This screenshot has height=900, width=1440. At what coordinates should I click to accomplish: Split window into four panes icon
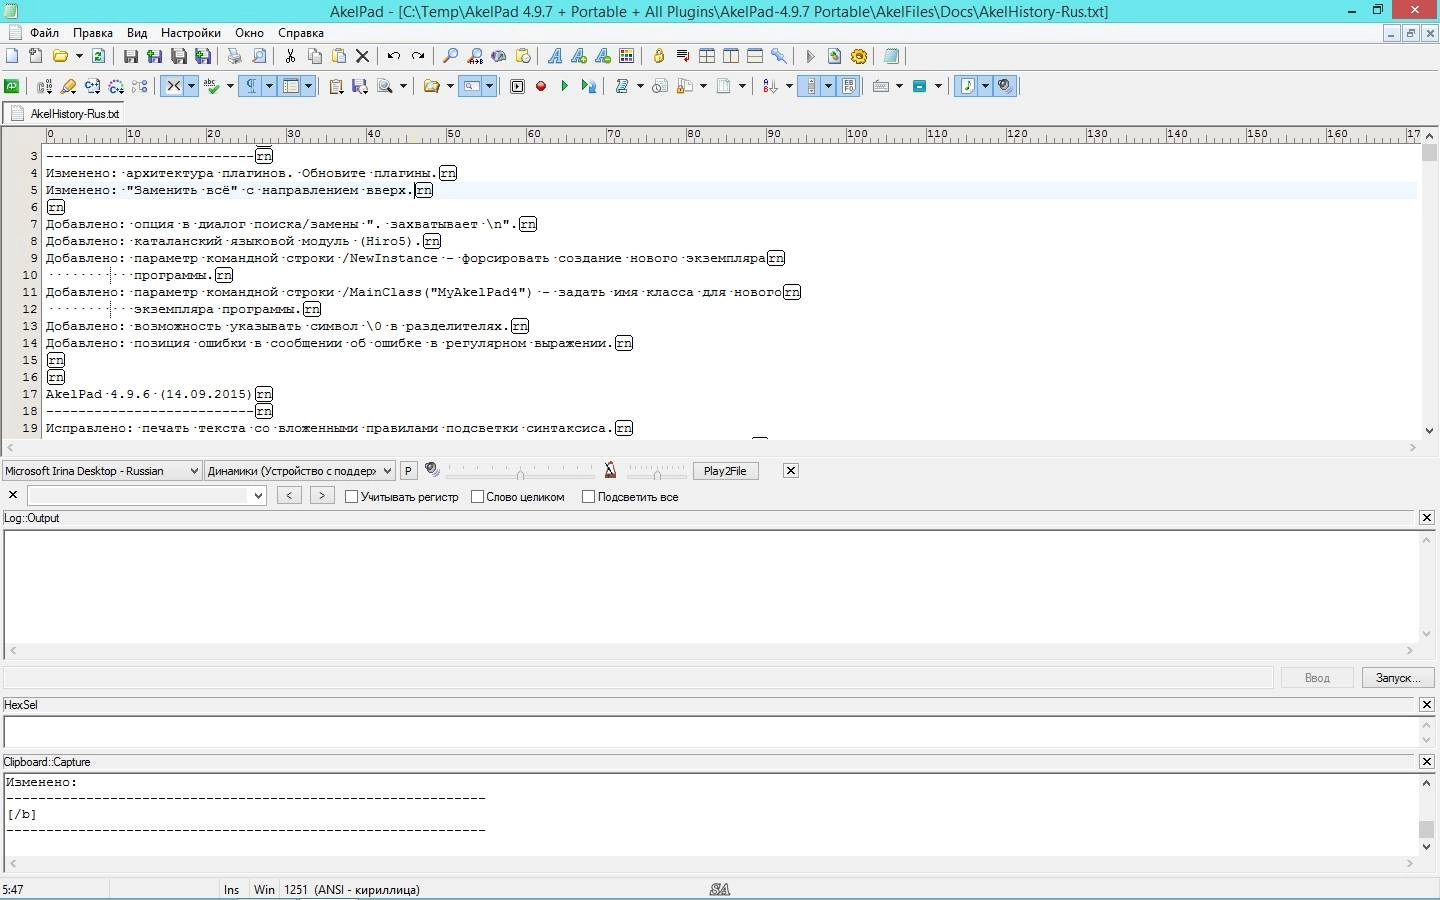pyautogui.click(x=707, y=56)
